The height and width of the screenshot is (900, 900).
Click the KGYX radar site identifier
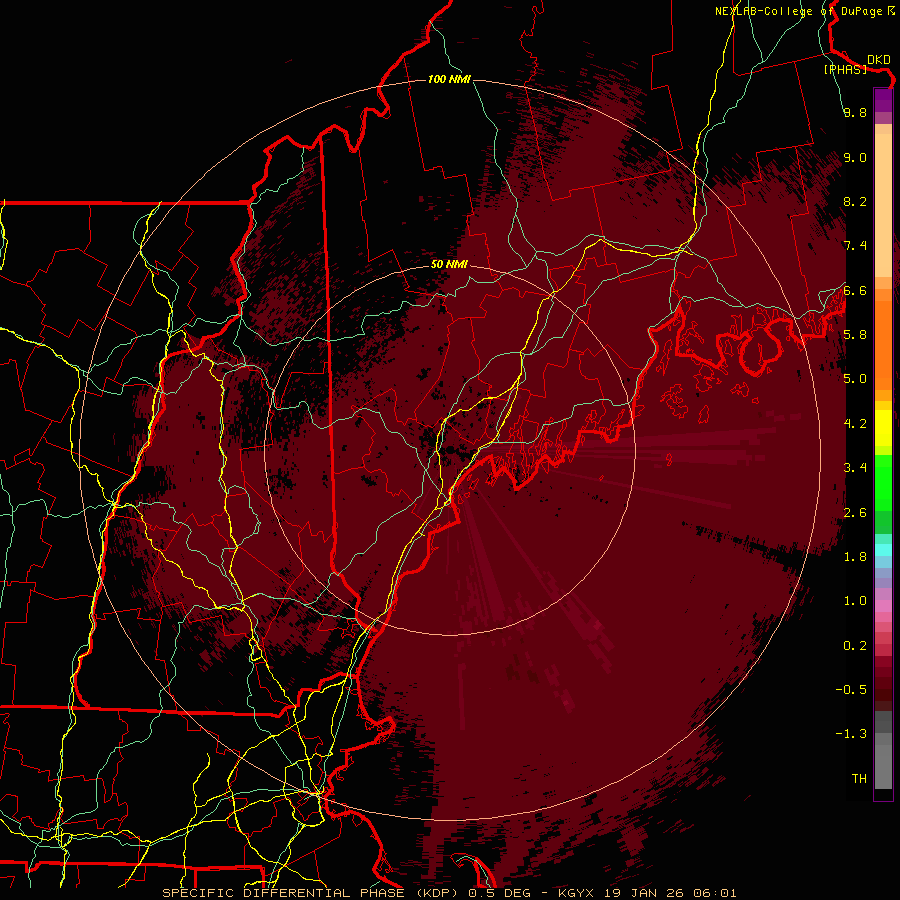[x=577, y=893]
